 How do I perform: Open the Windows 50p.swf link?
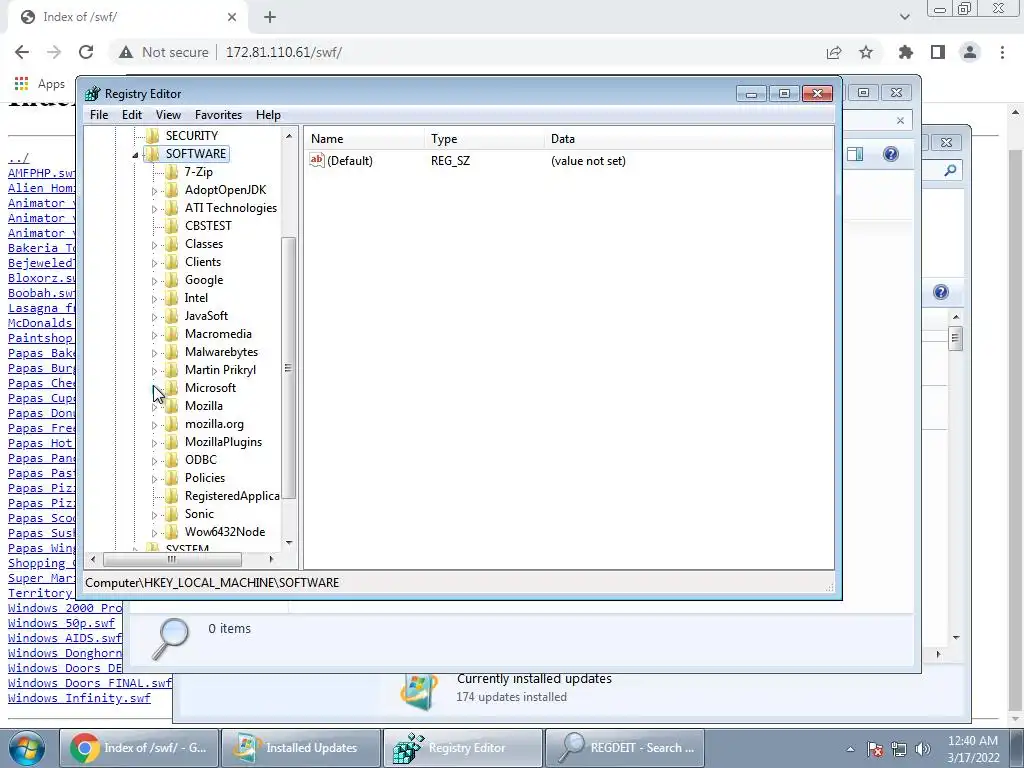tap(61, 623)
